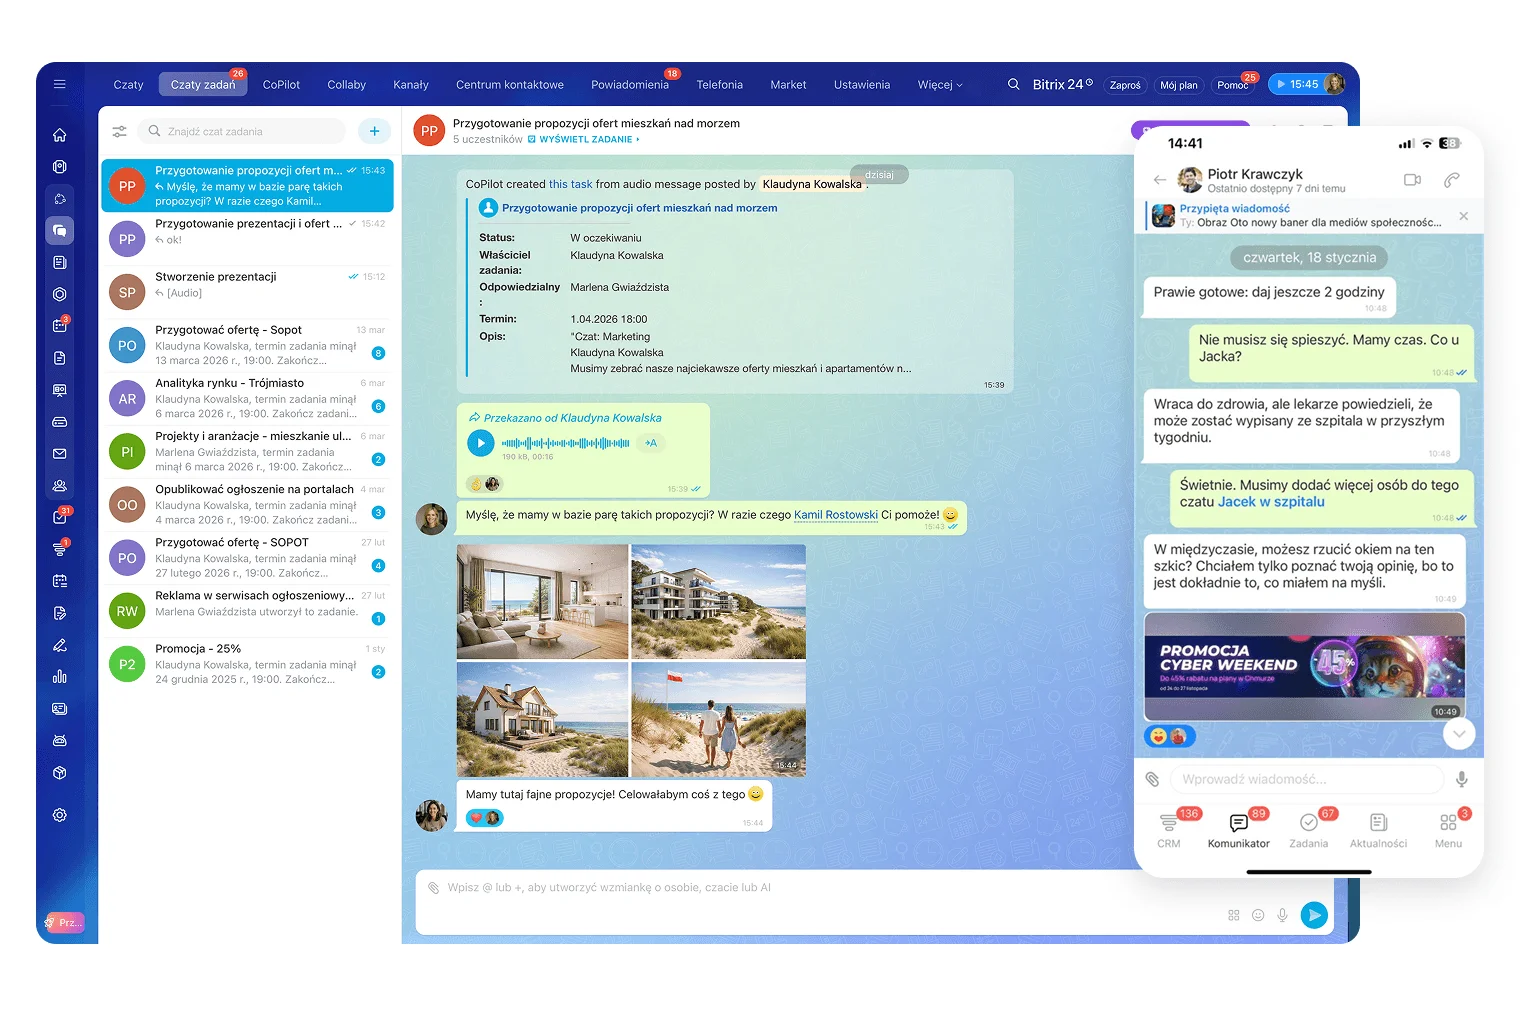Attach file in phone message bar
This screenshot has height=1014, width=1524.
1153,779
